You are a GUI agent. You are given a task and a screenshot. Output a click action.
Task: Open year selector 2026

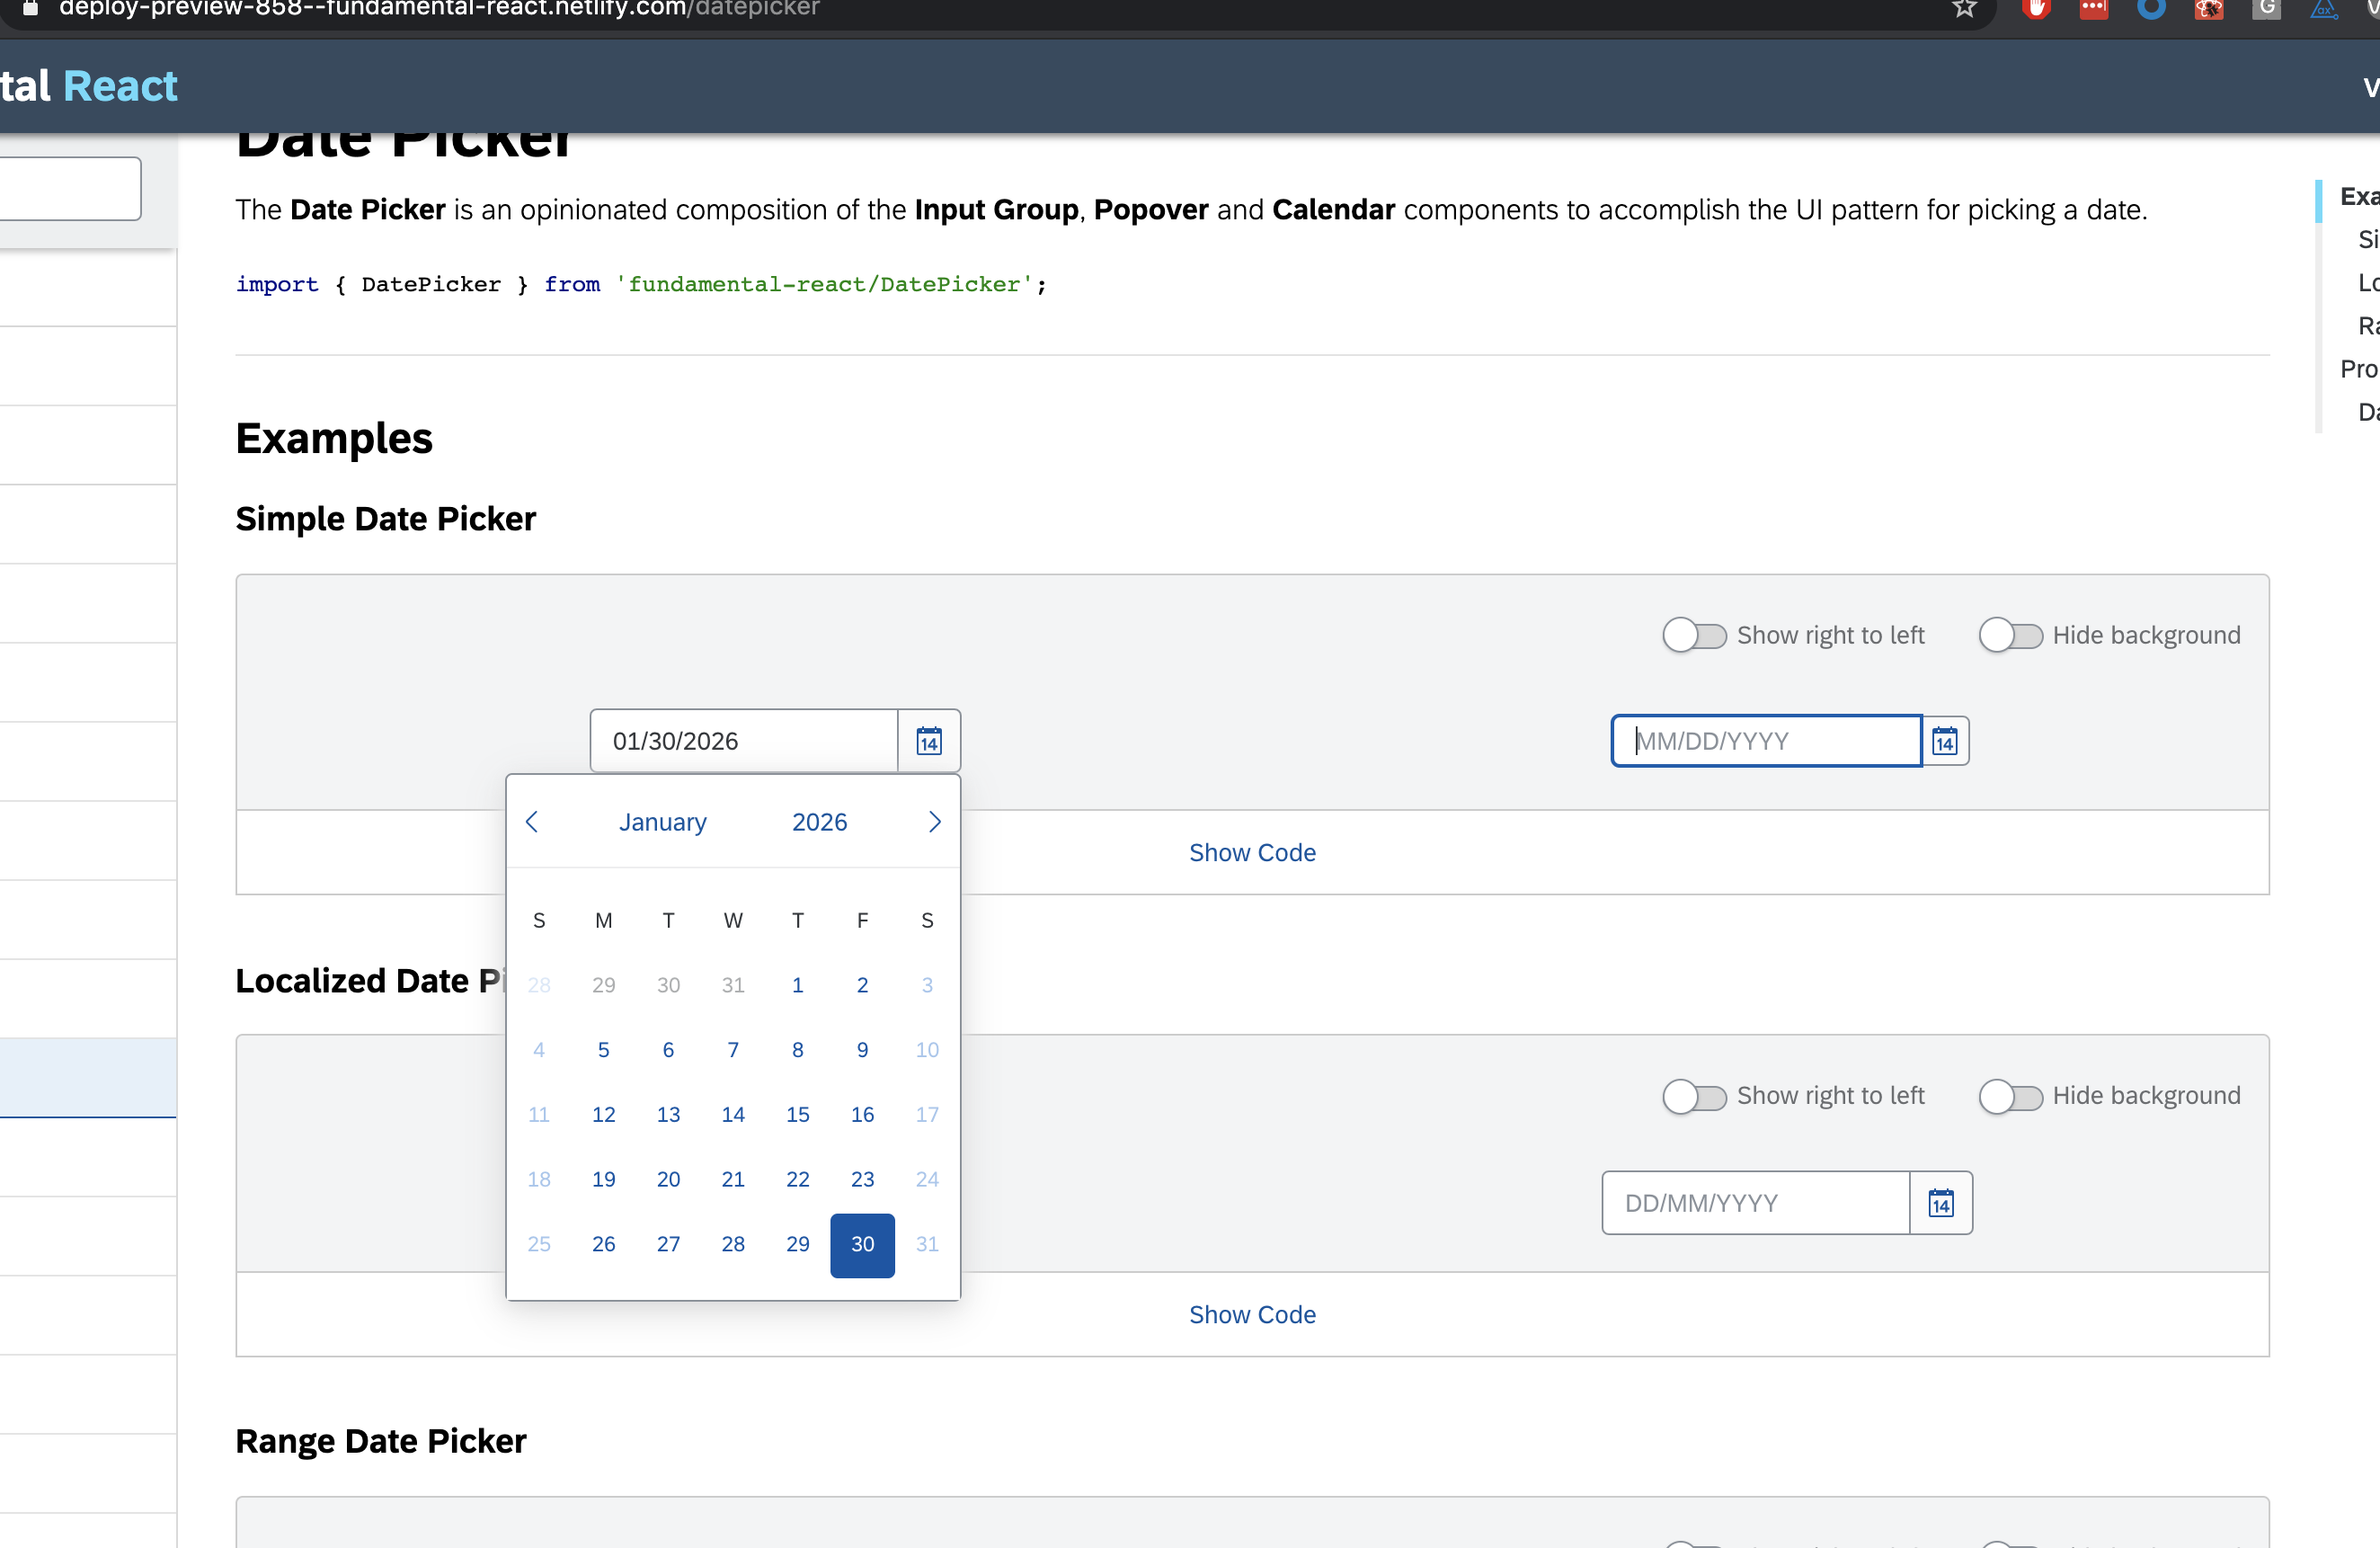[x=819, y=822]
